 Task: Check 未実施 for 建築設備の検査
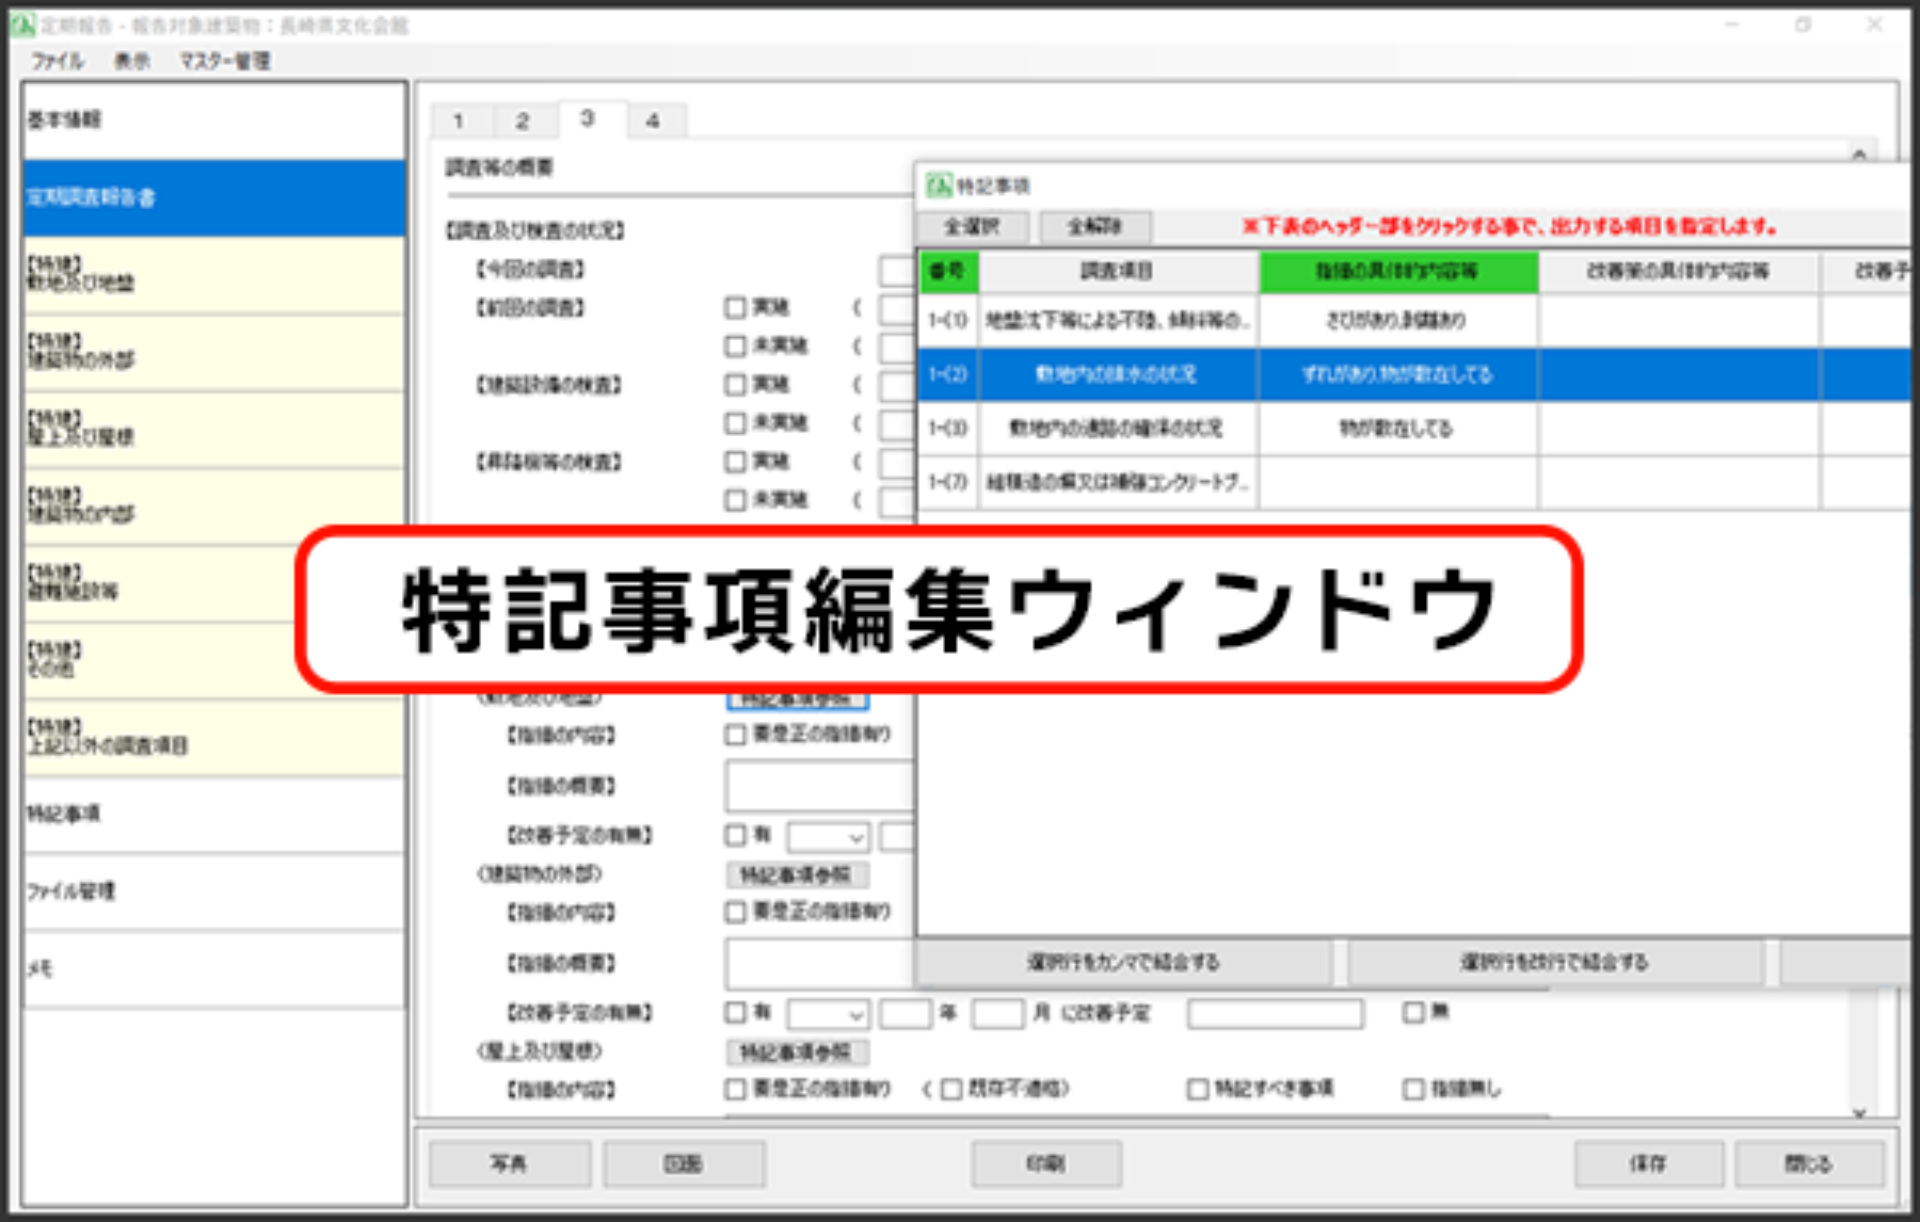735,423
